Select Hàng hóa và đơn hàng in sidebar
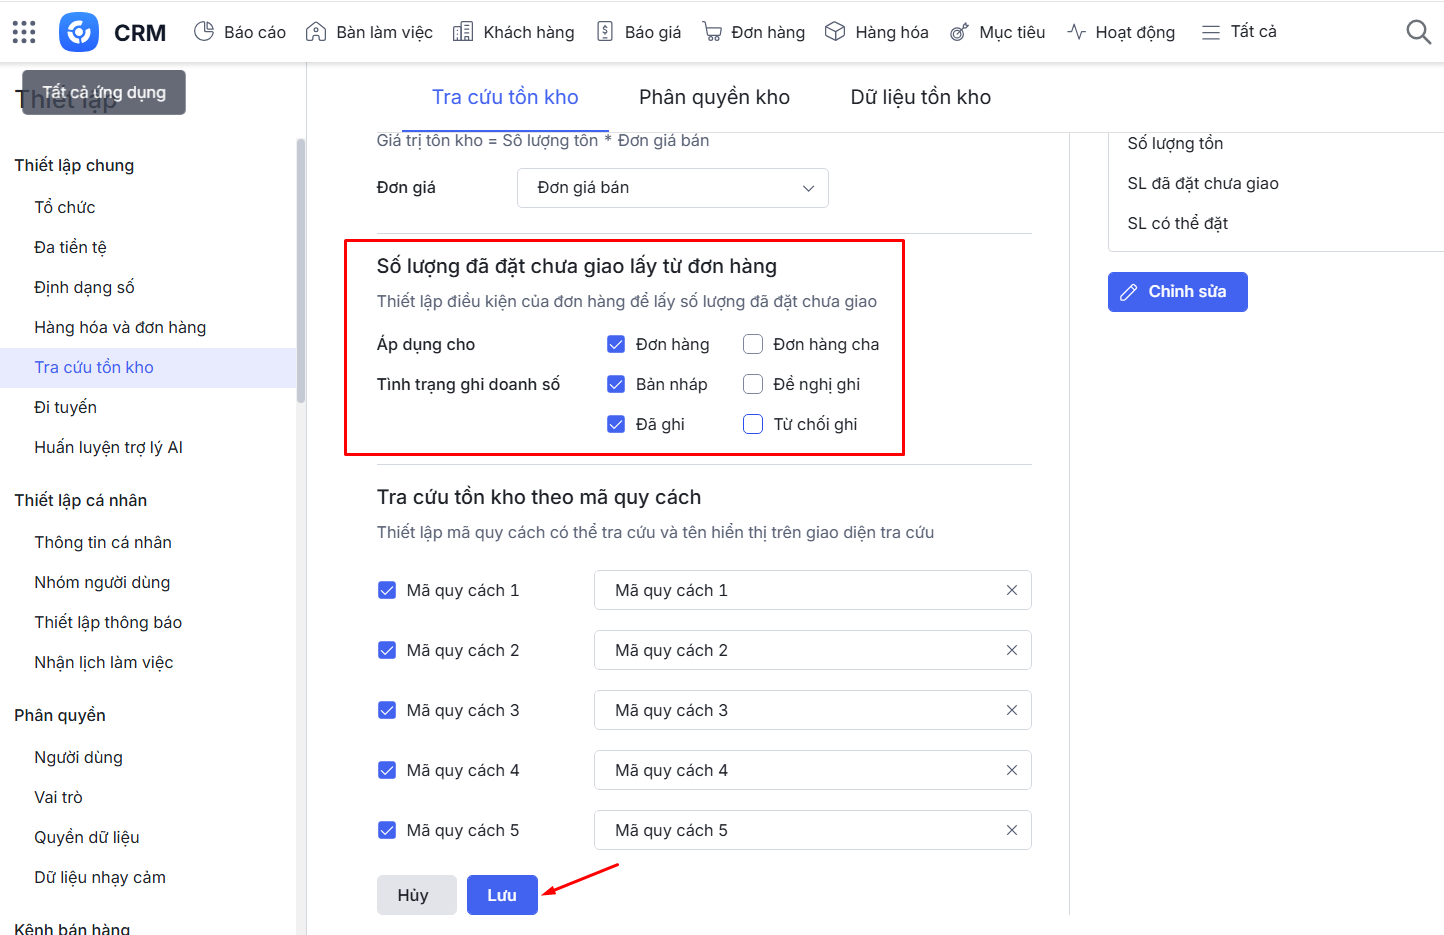 point(120,327)
